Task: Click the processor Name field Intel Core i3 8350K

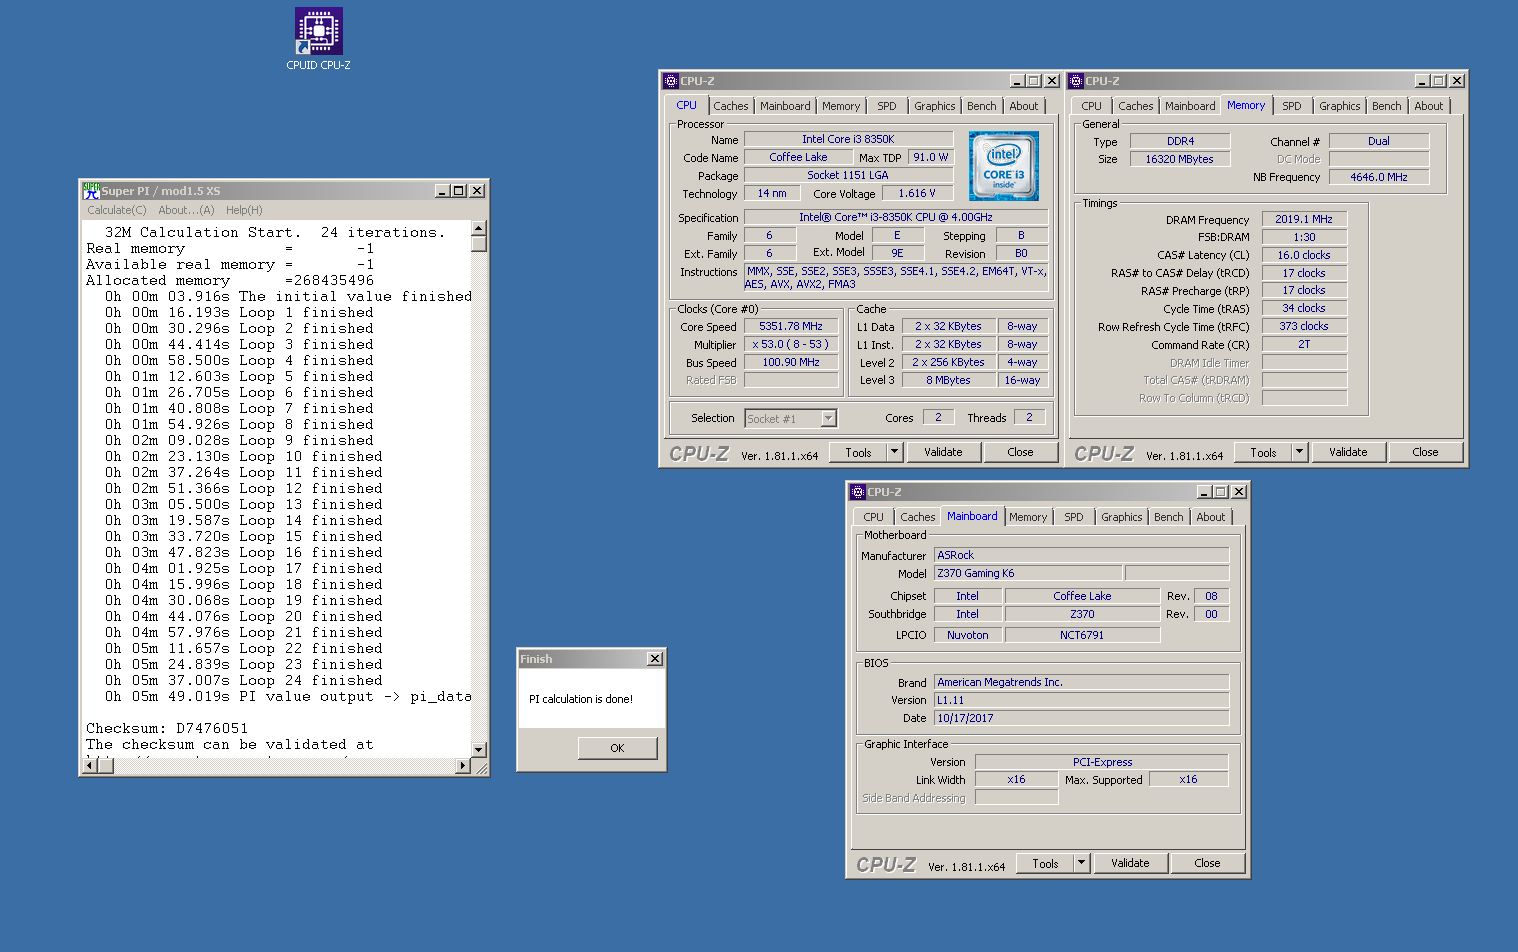Action: point(848,139)
